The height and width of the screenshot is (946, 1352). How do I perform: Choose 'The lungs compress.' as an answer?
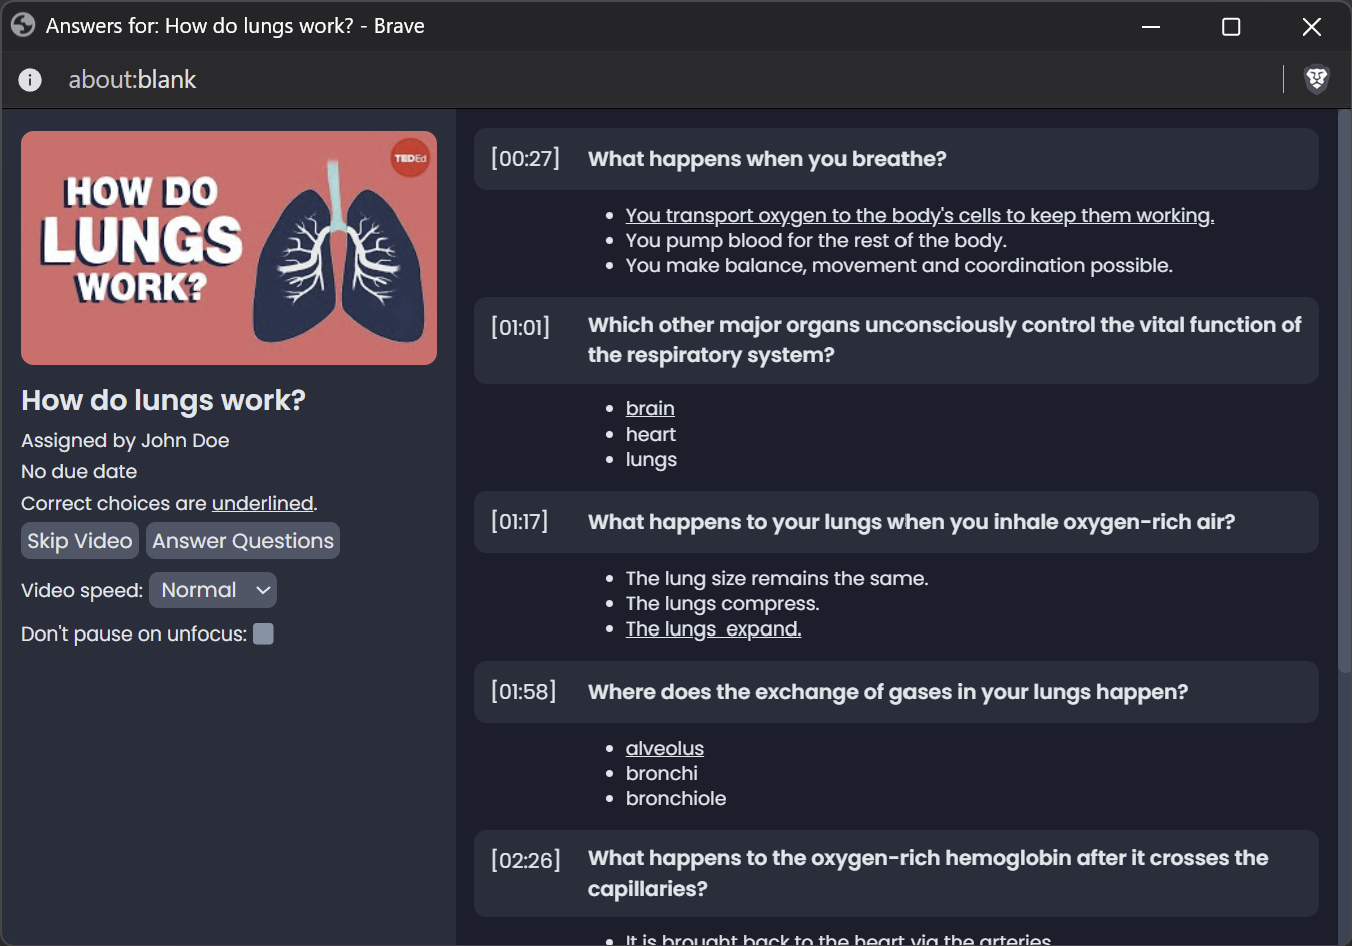tap(722, 603)
